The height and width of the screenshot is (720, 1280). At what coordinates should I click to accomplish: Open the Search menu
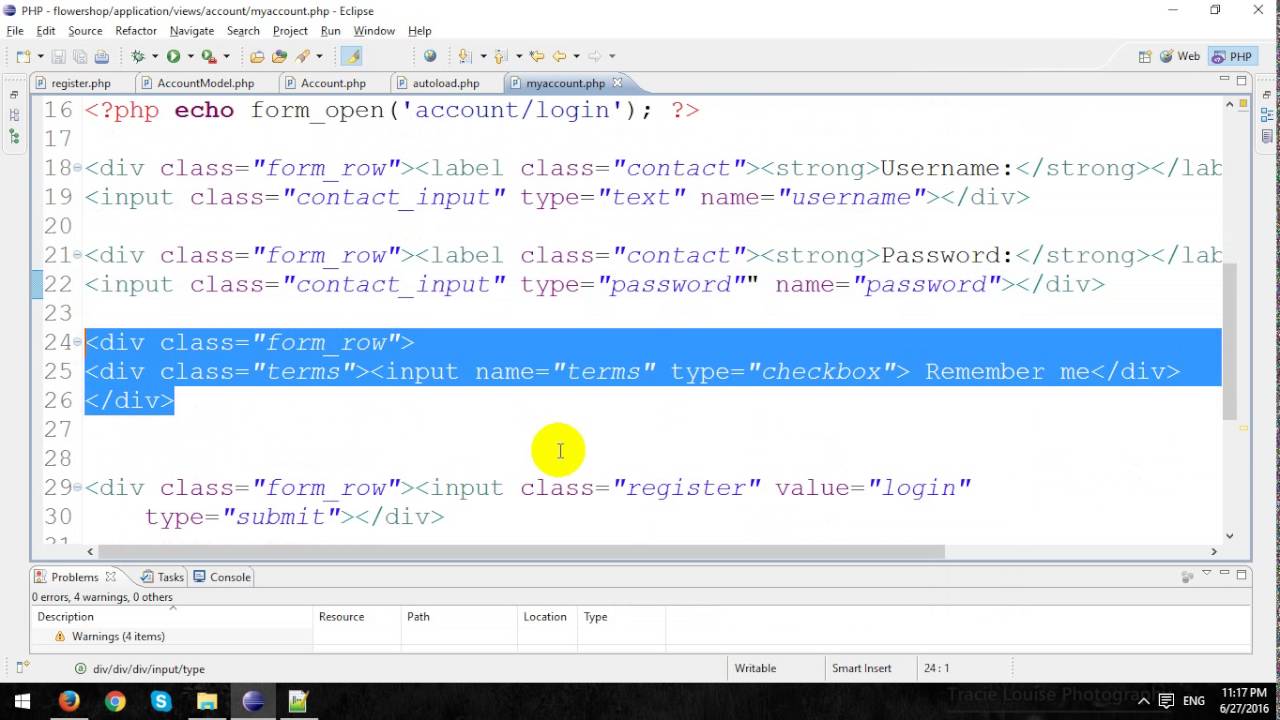(x=243, y=31)
